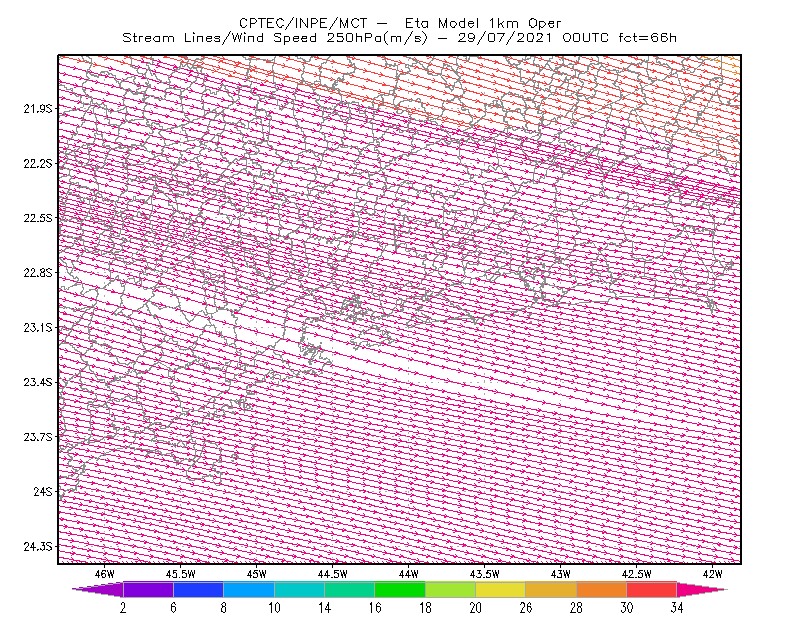Click the yellow segment between 20 and 26
This screenshot has width=800, height=618.
click(501, 589)
